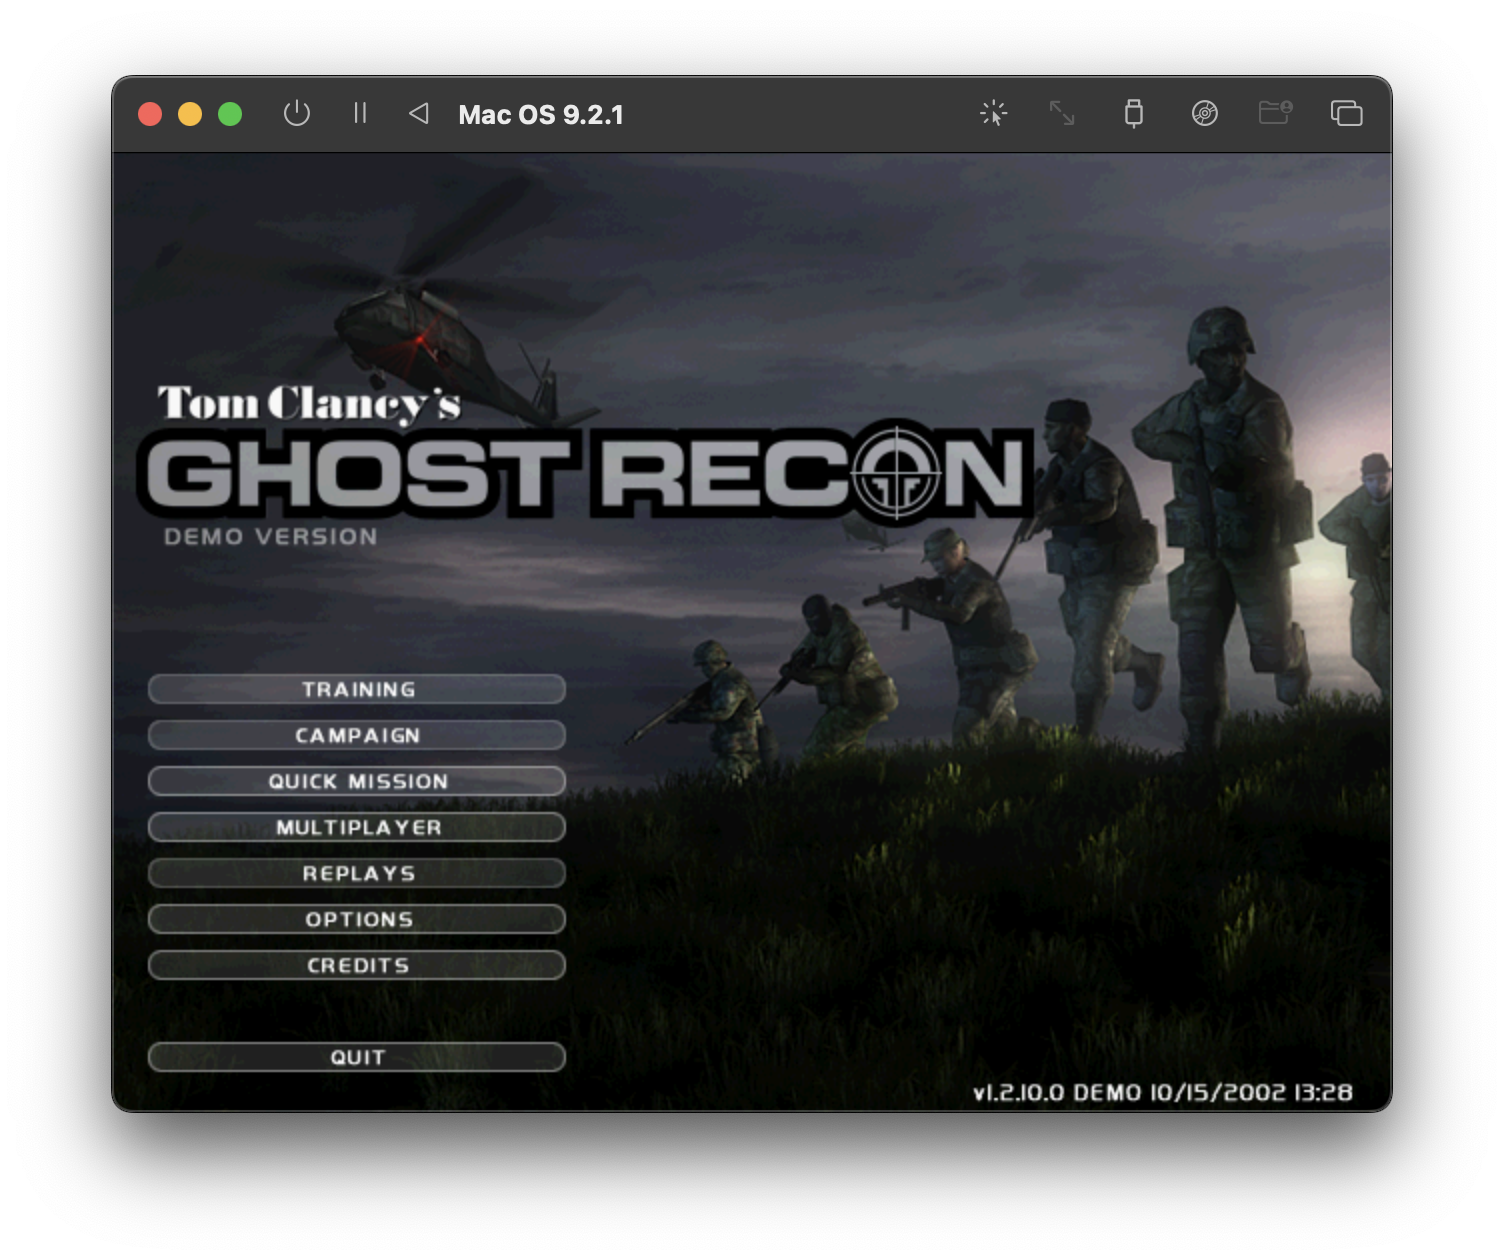Screen dimensions: 1504x1260
Task: Maximize the VM window with green button
Action: (x=230, y=114)
